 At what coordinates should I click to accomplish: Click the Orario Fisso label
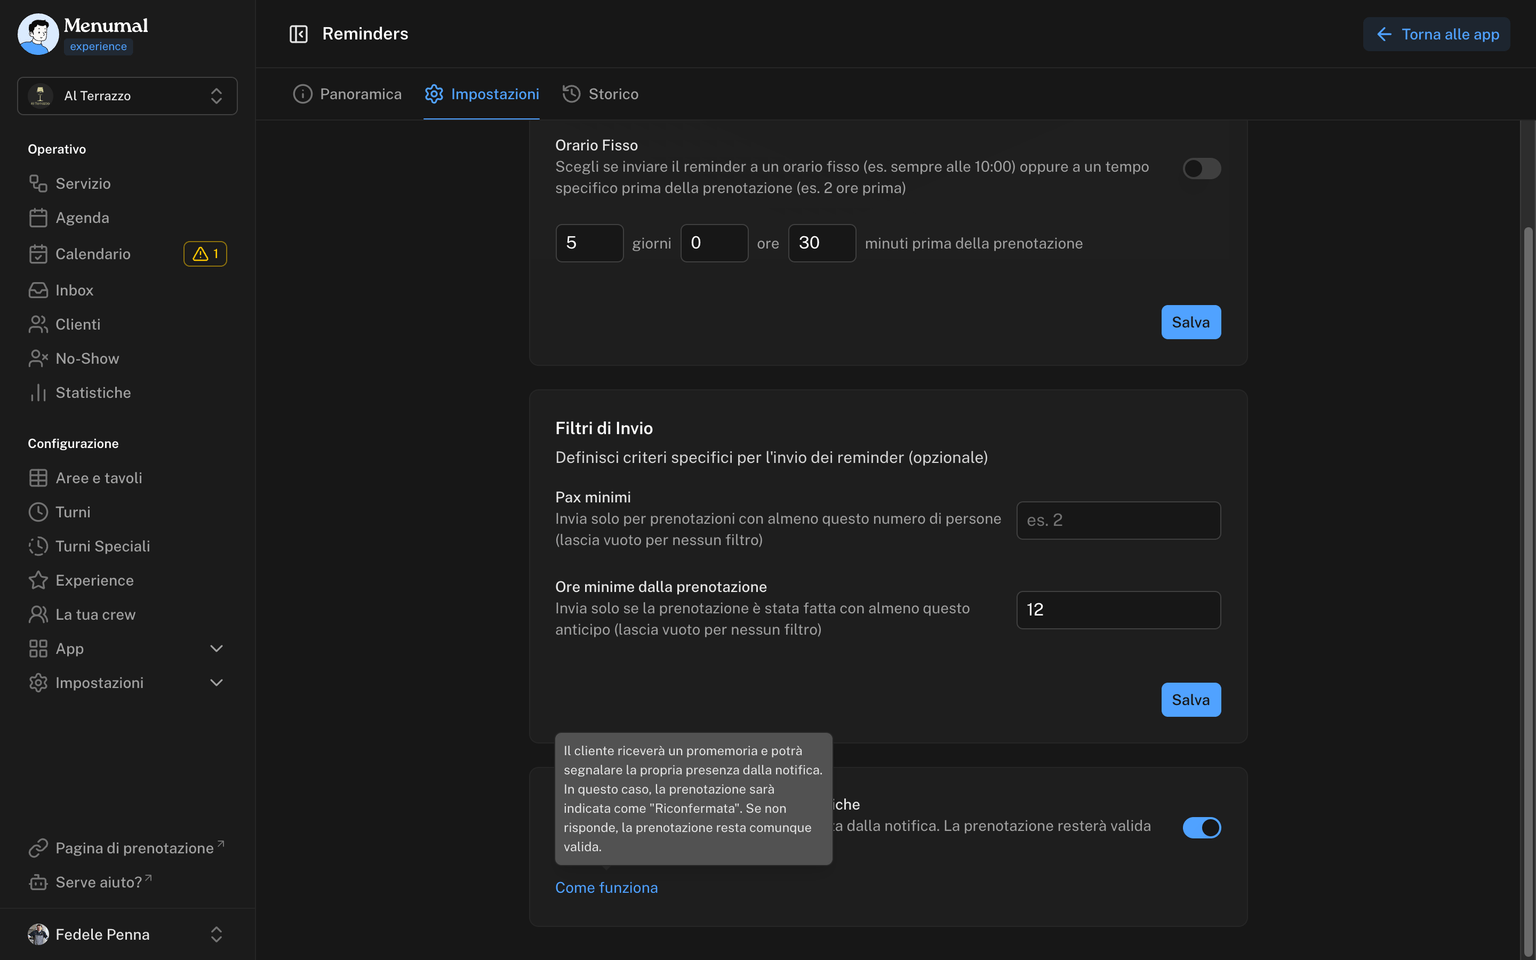[x=596, y=145]
